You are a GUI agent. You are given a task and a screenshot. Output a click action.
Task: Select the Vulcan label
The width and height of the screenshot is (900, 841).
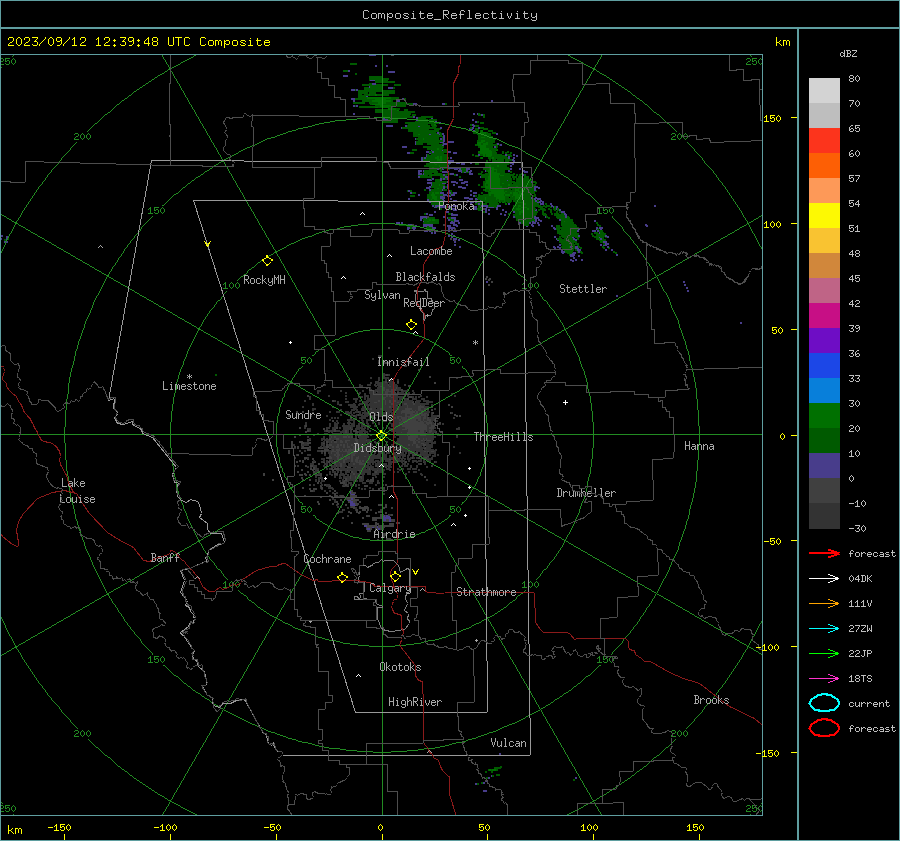tap(508, 743)
